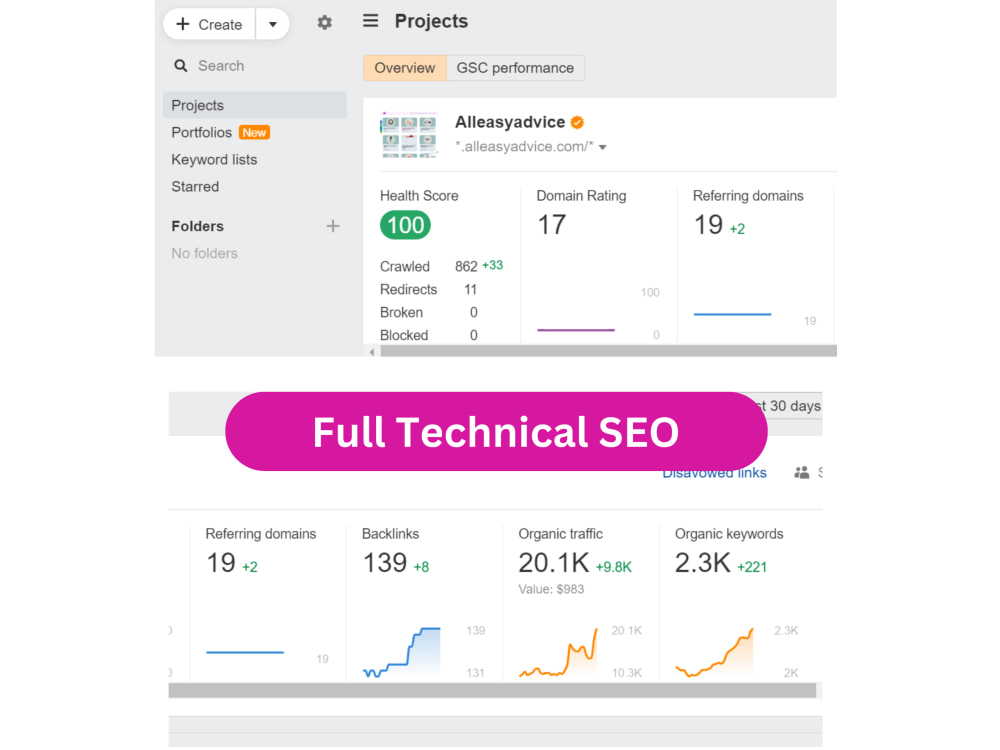Click the add folder plus icon
This screenshot has width=1000, height=750.
(x=333, y=226)
